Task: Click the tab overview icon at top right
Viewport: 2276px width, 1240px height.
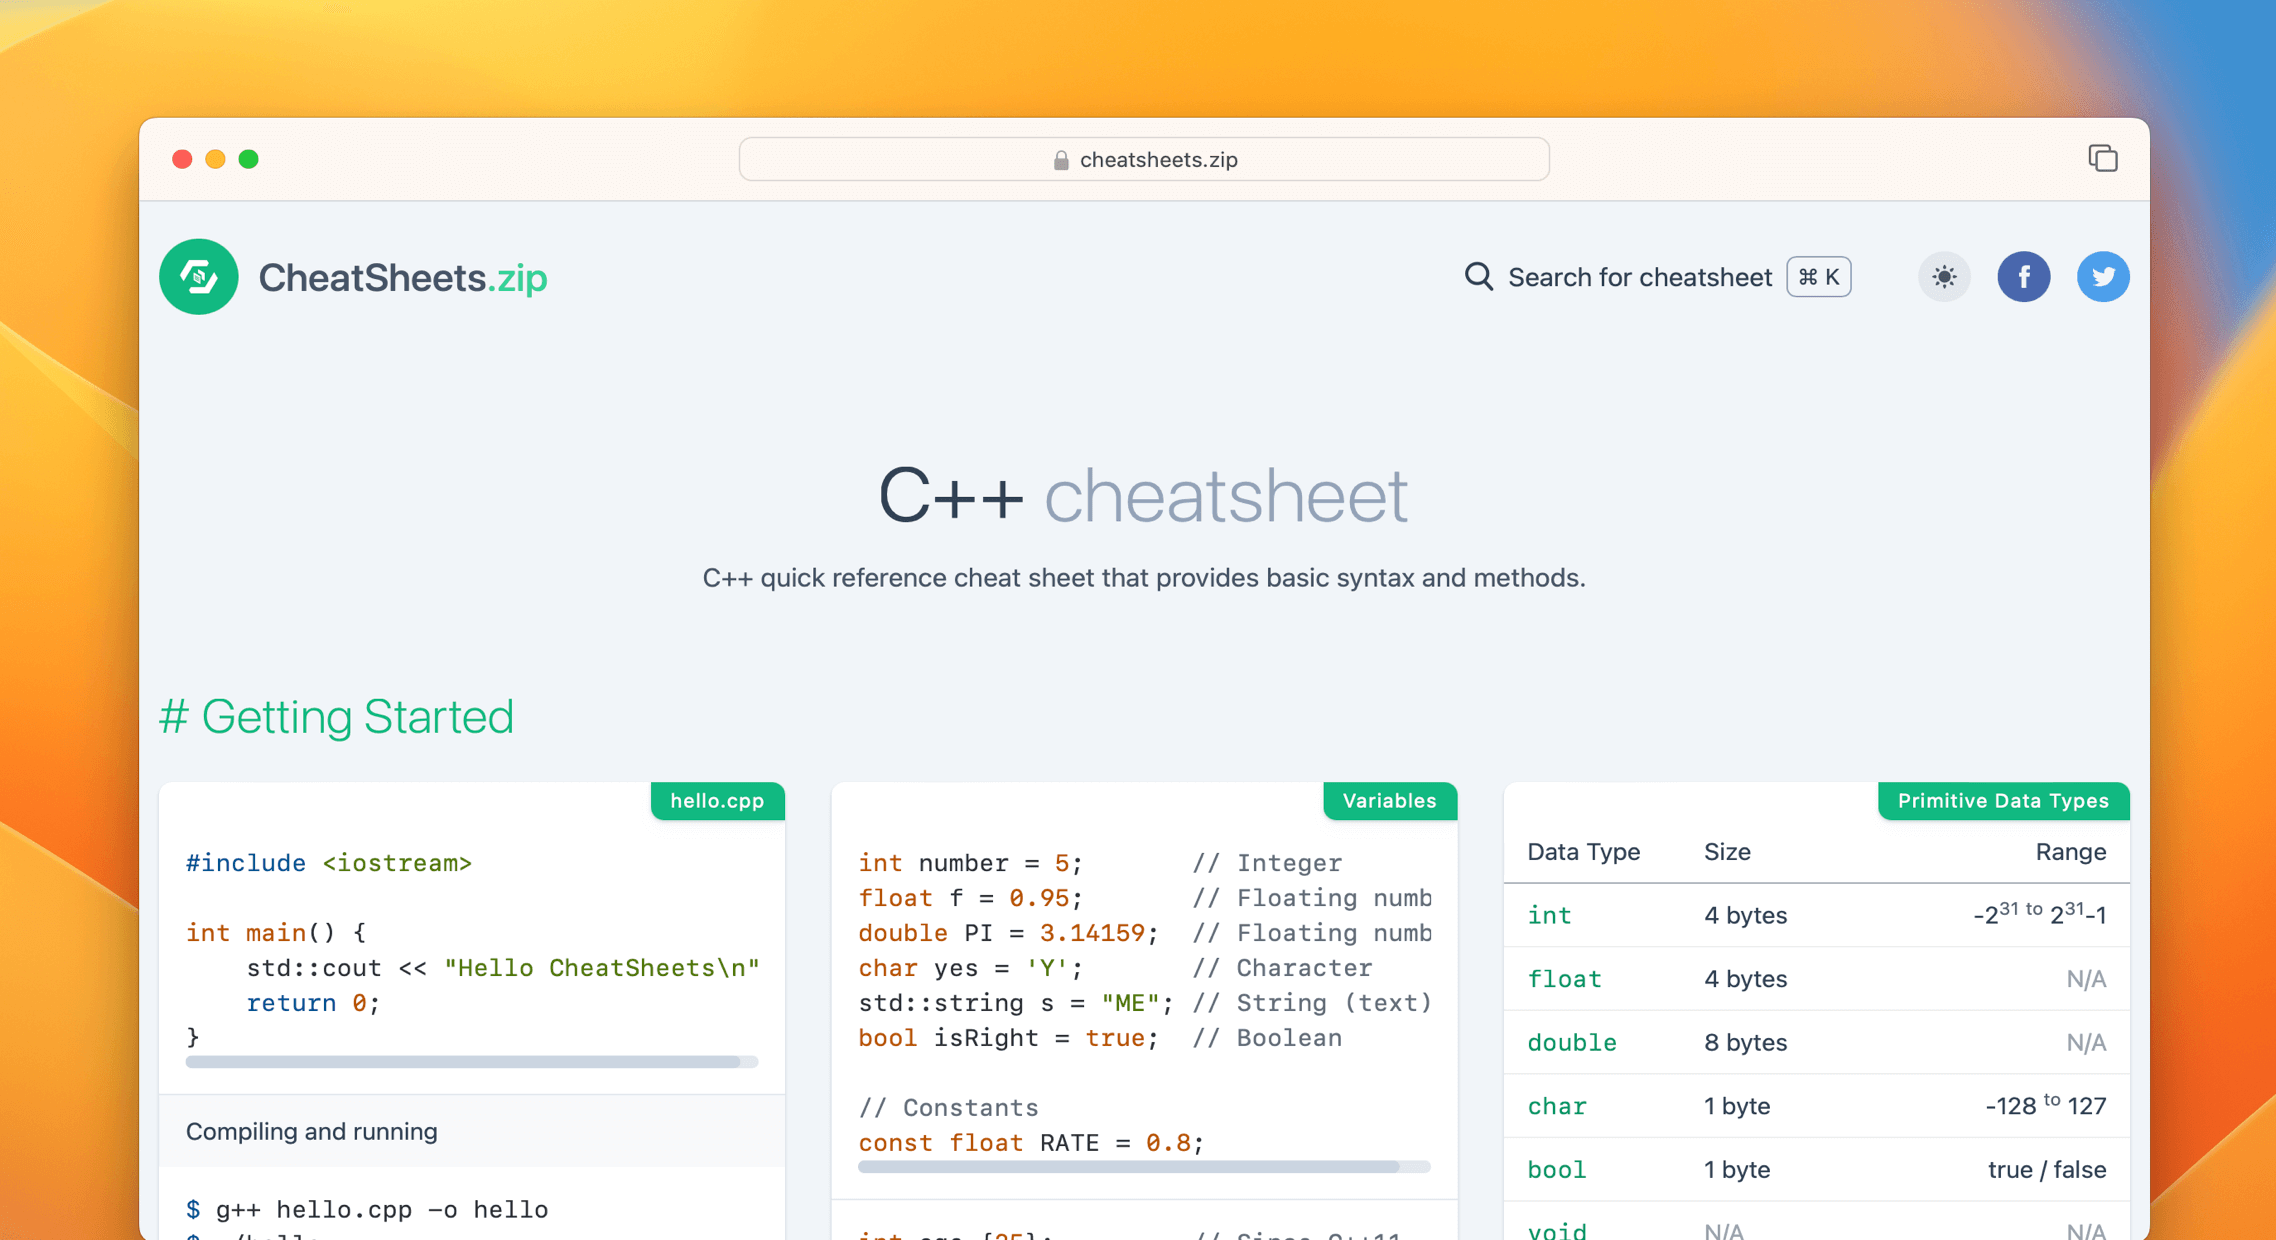Action: point(2104,158)
